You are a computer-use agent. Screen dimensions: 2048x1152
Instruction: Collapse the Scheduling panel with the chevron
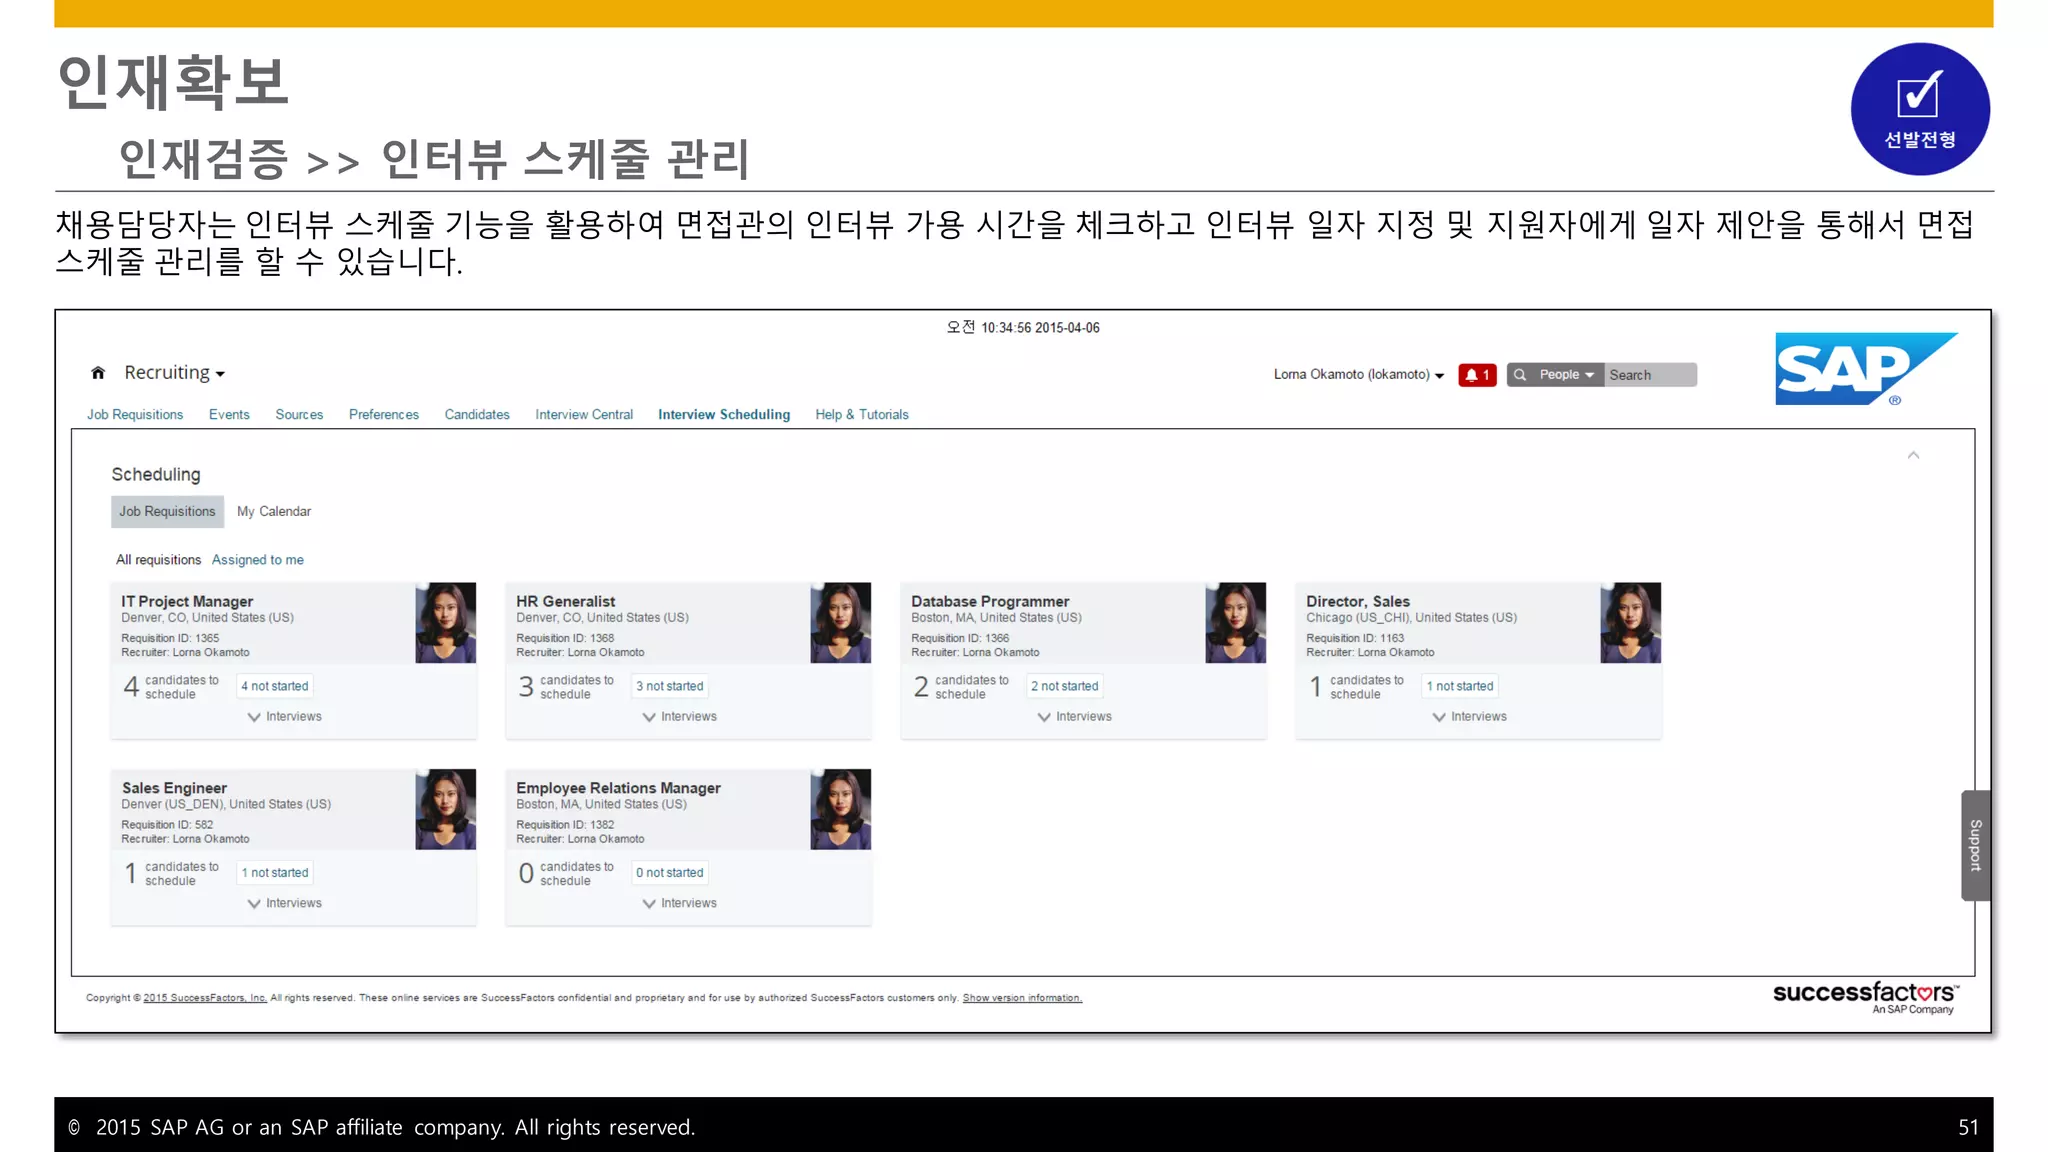tap(1913, 455)
